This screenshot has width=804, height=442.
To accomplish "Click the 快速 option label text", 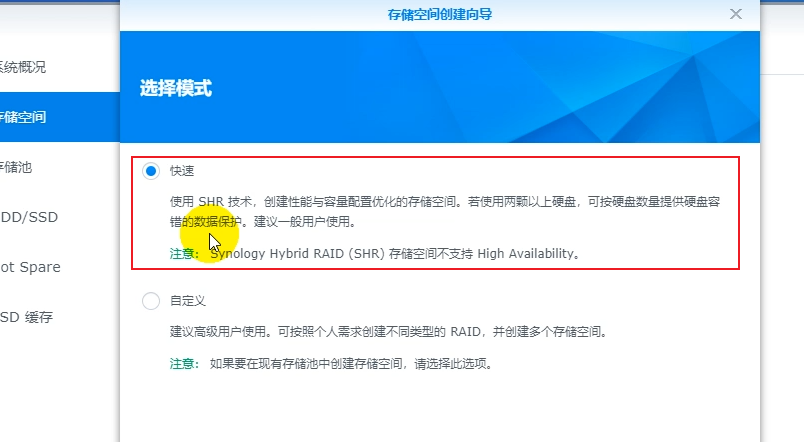I will pyautogui.click(x=182, y=171).
